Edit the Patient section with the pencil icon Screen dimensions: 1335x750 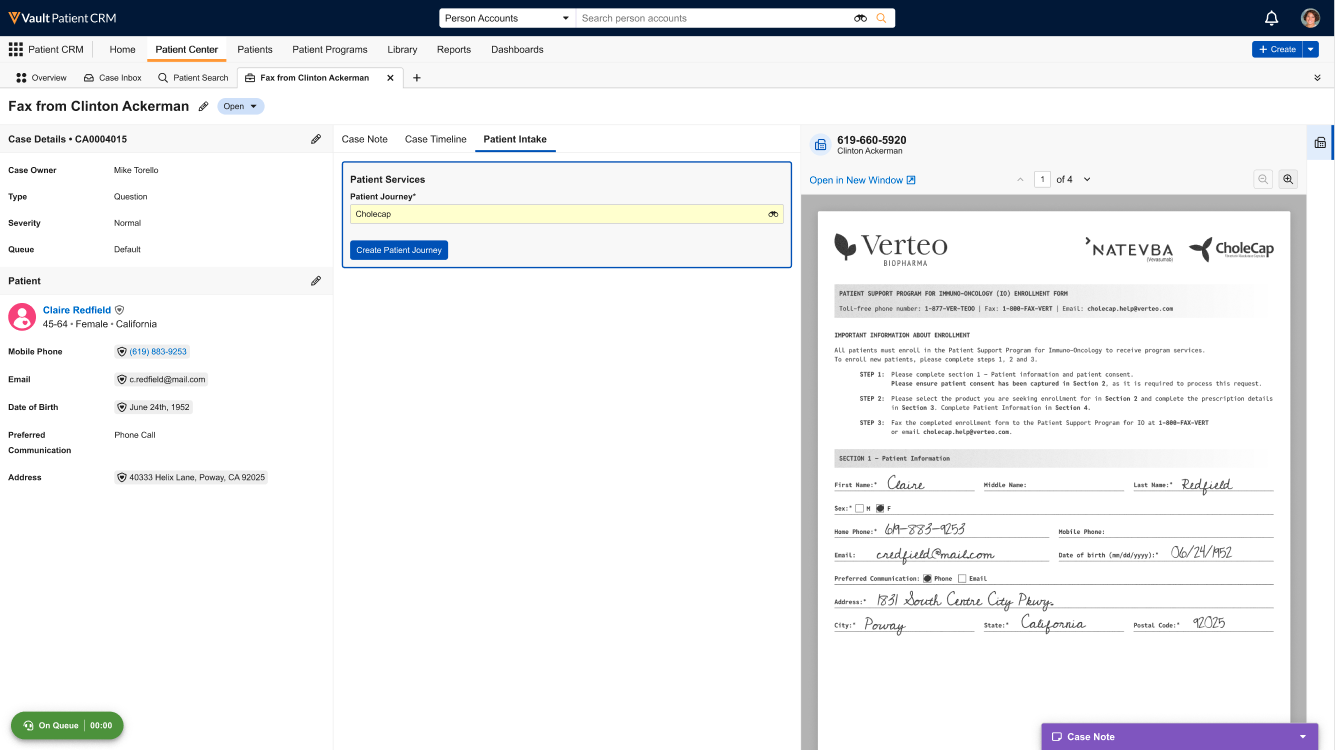pos(316,281)
